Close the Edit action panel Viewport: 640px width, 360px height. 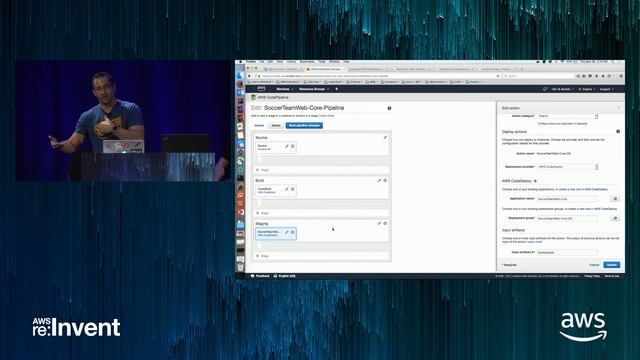(618, 108)
